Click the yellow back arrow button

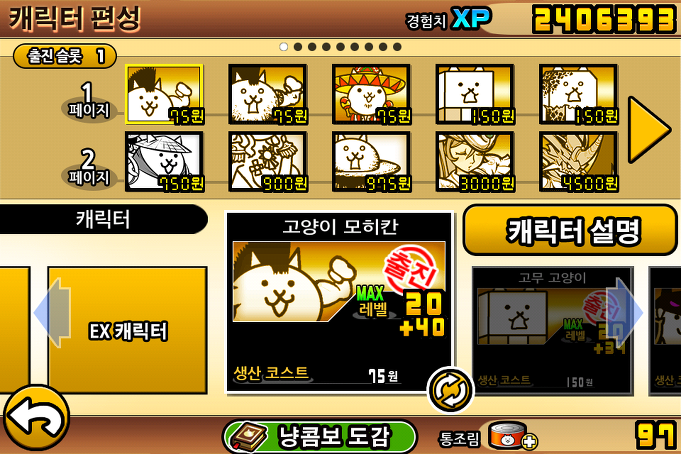click(36, 418)
